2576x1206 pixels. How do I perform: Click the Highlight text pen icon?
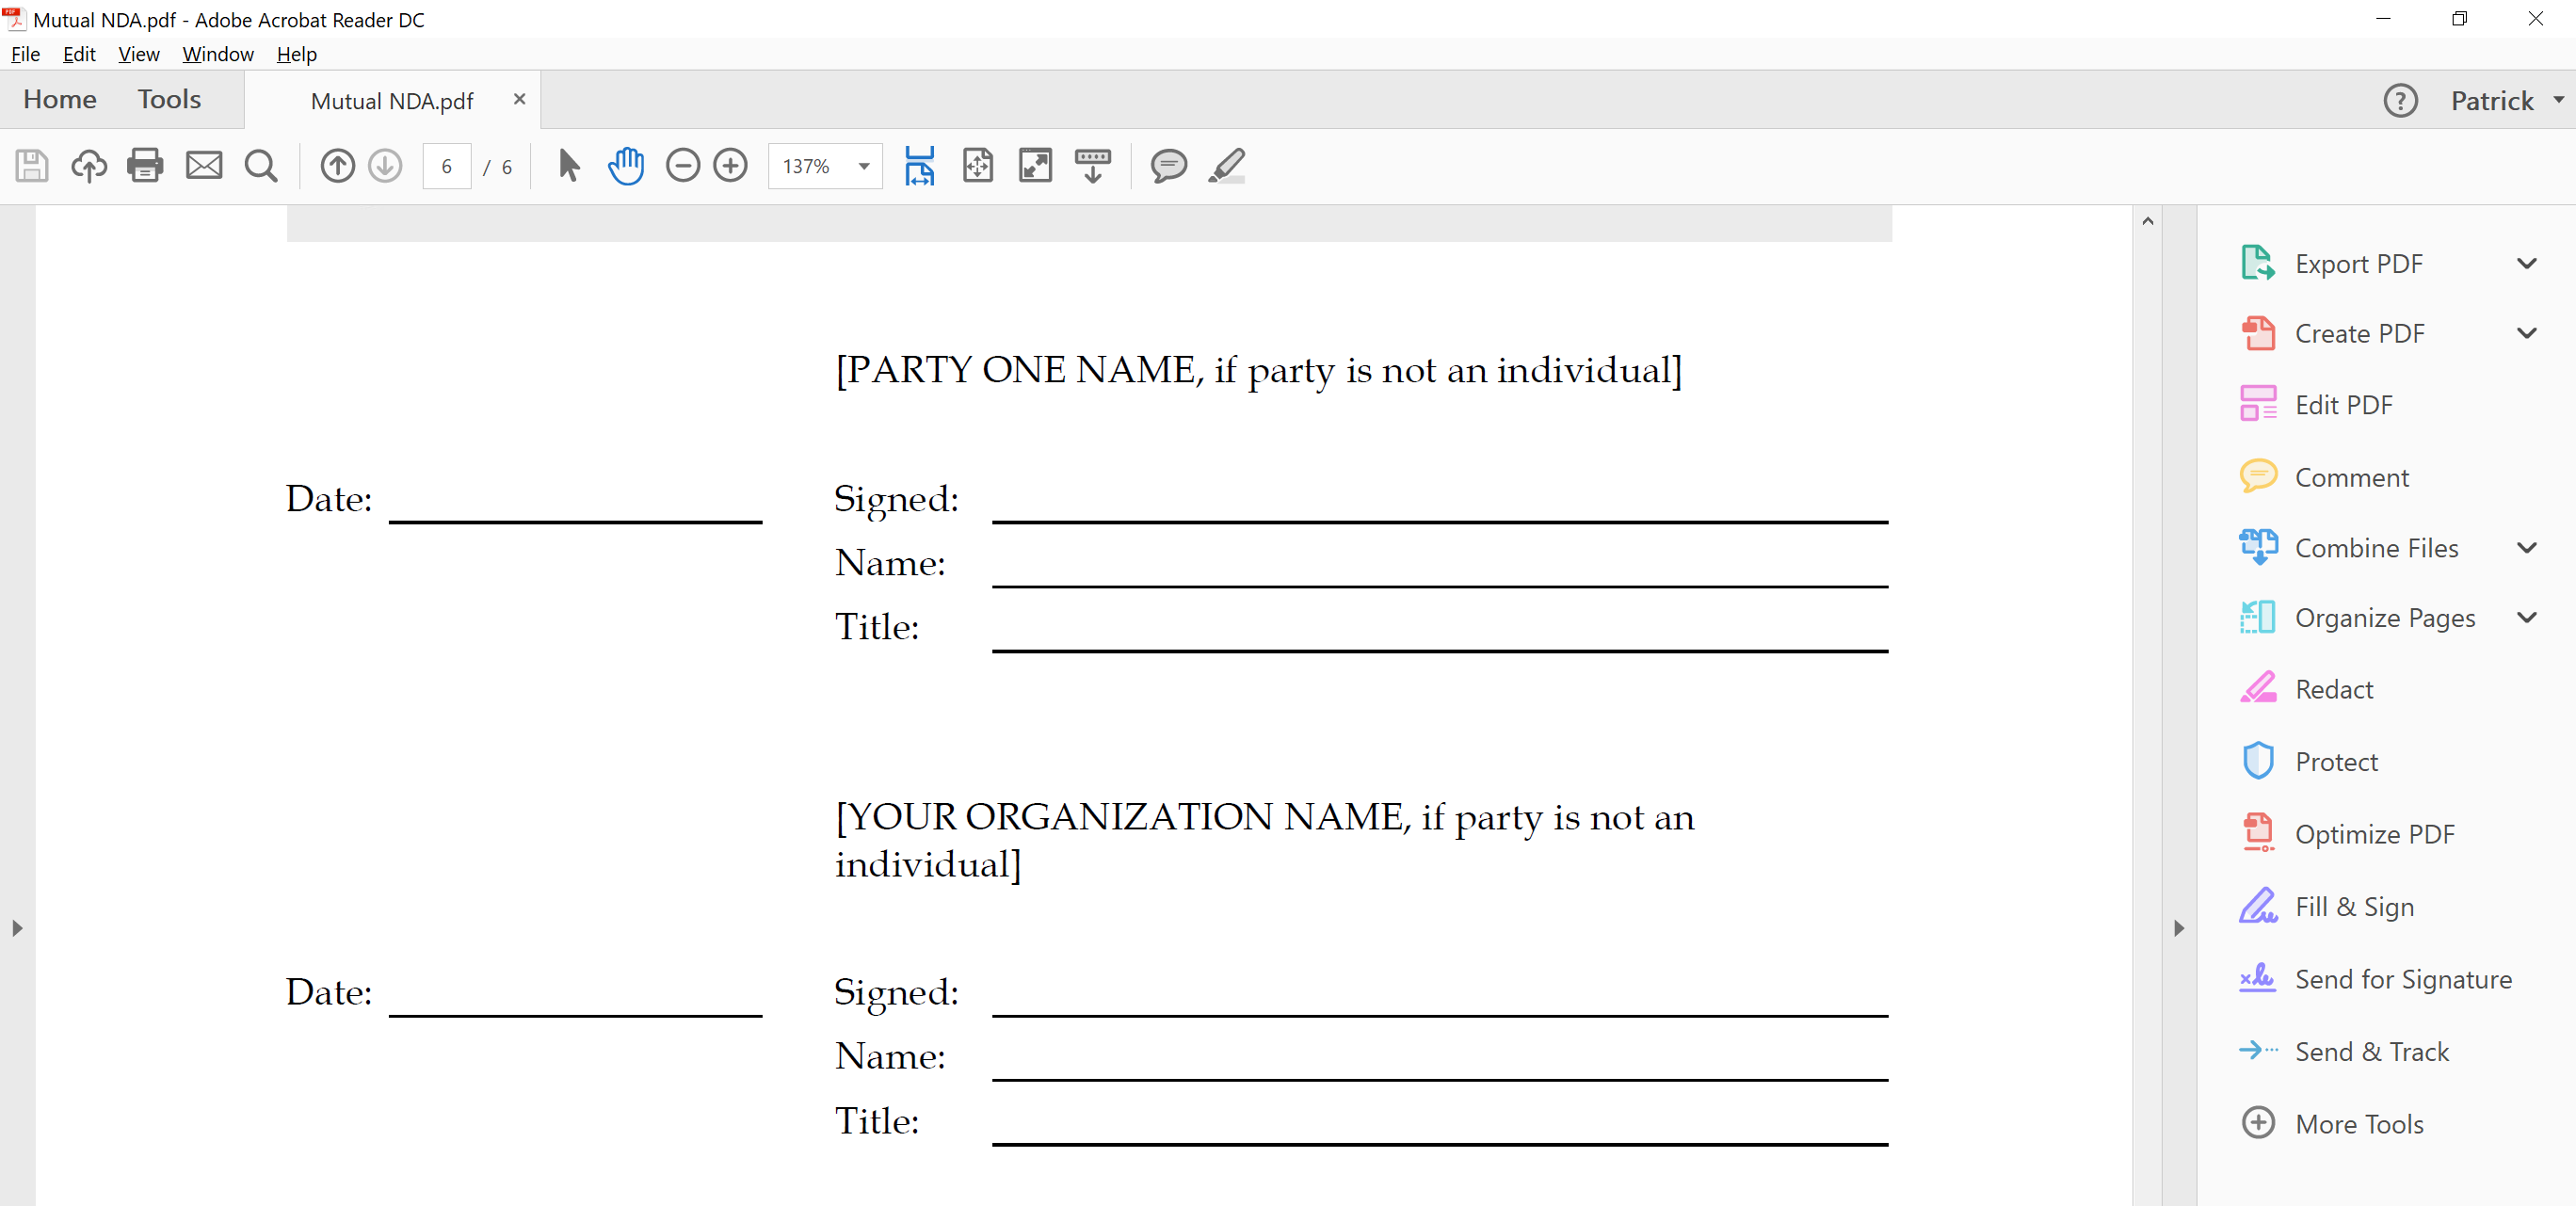click(x=1226, y=166)
